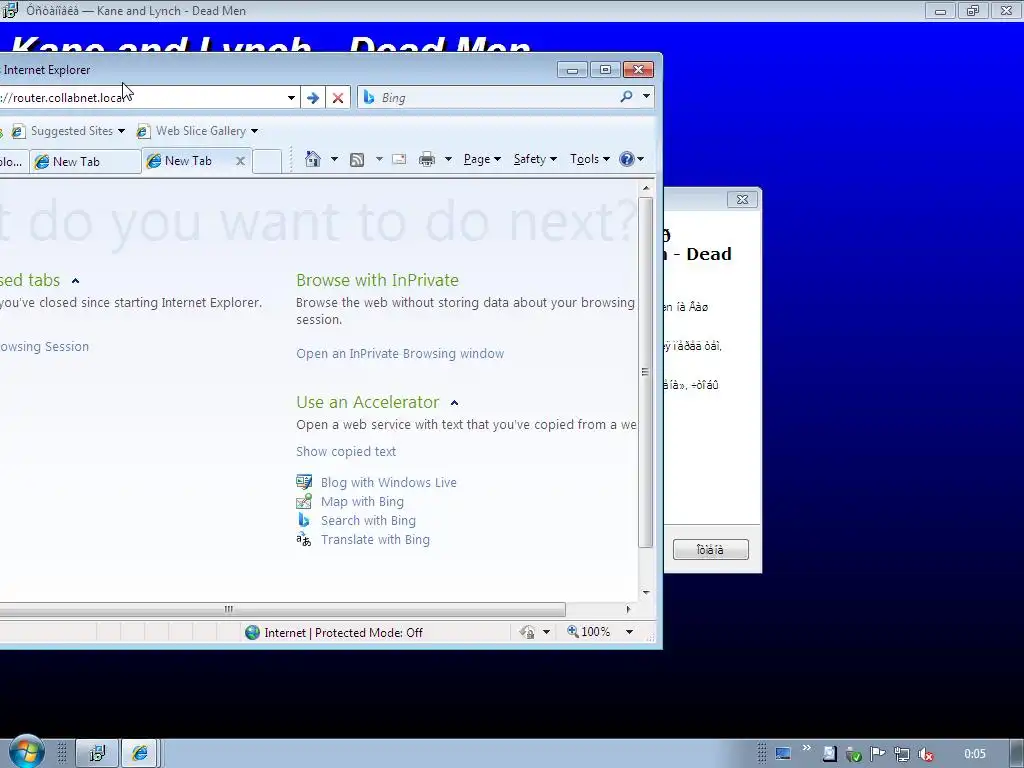
Task: Expand the Web Slice Gallery dropdown arrow
Action: tap(255, 131)
